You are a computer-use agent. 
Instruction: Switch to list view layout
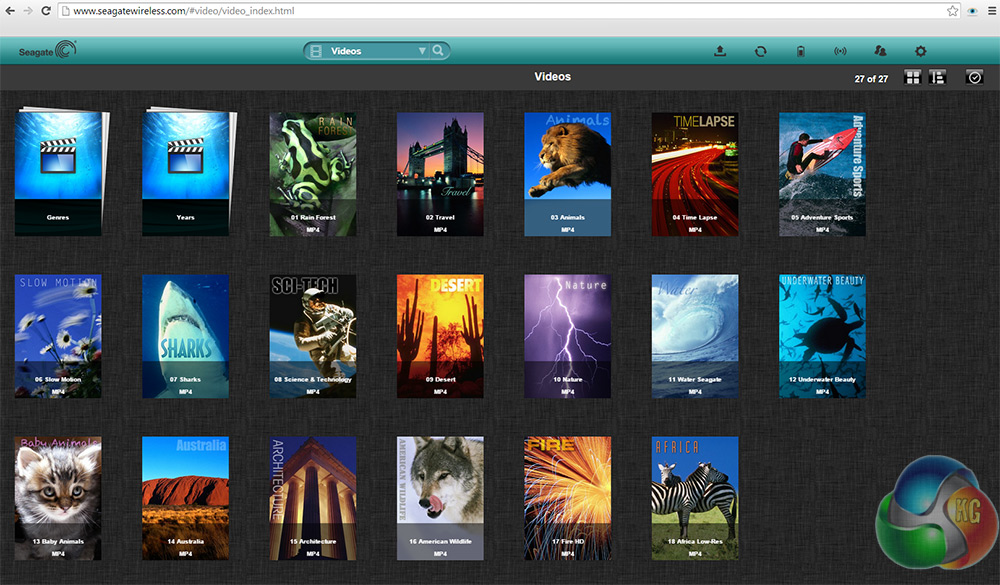(937, 78)
